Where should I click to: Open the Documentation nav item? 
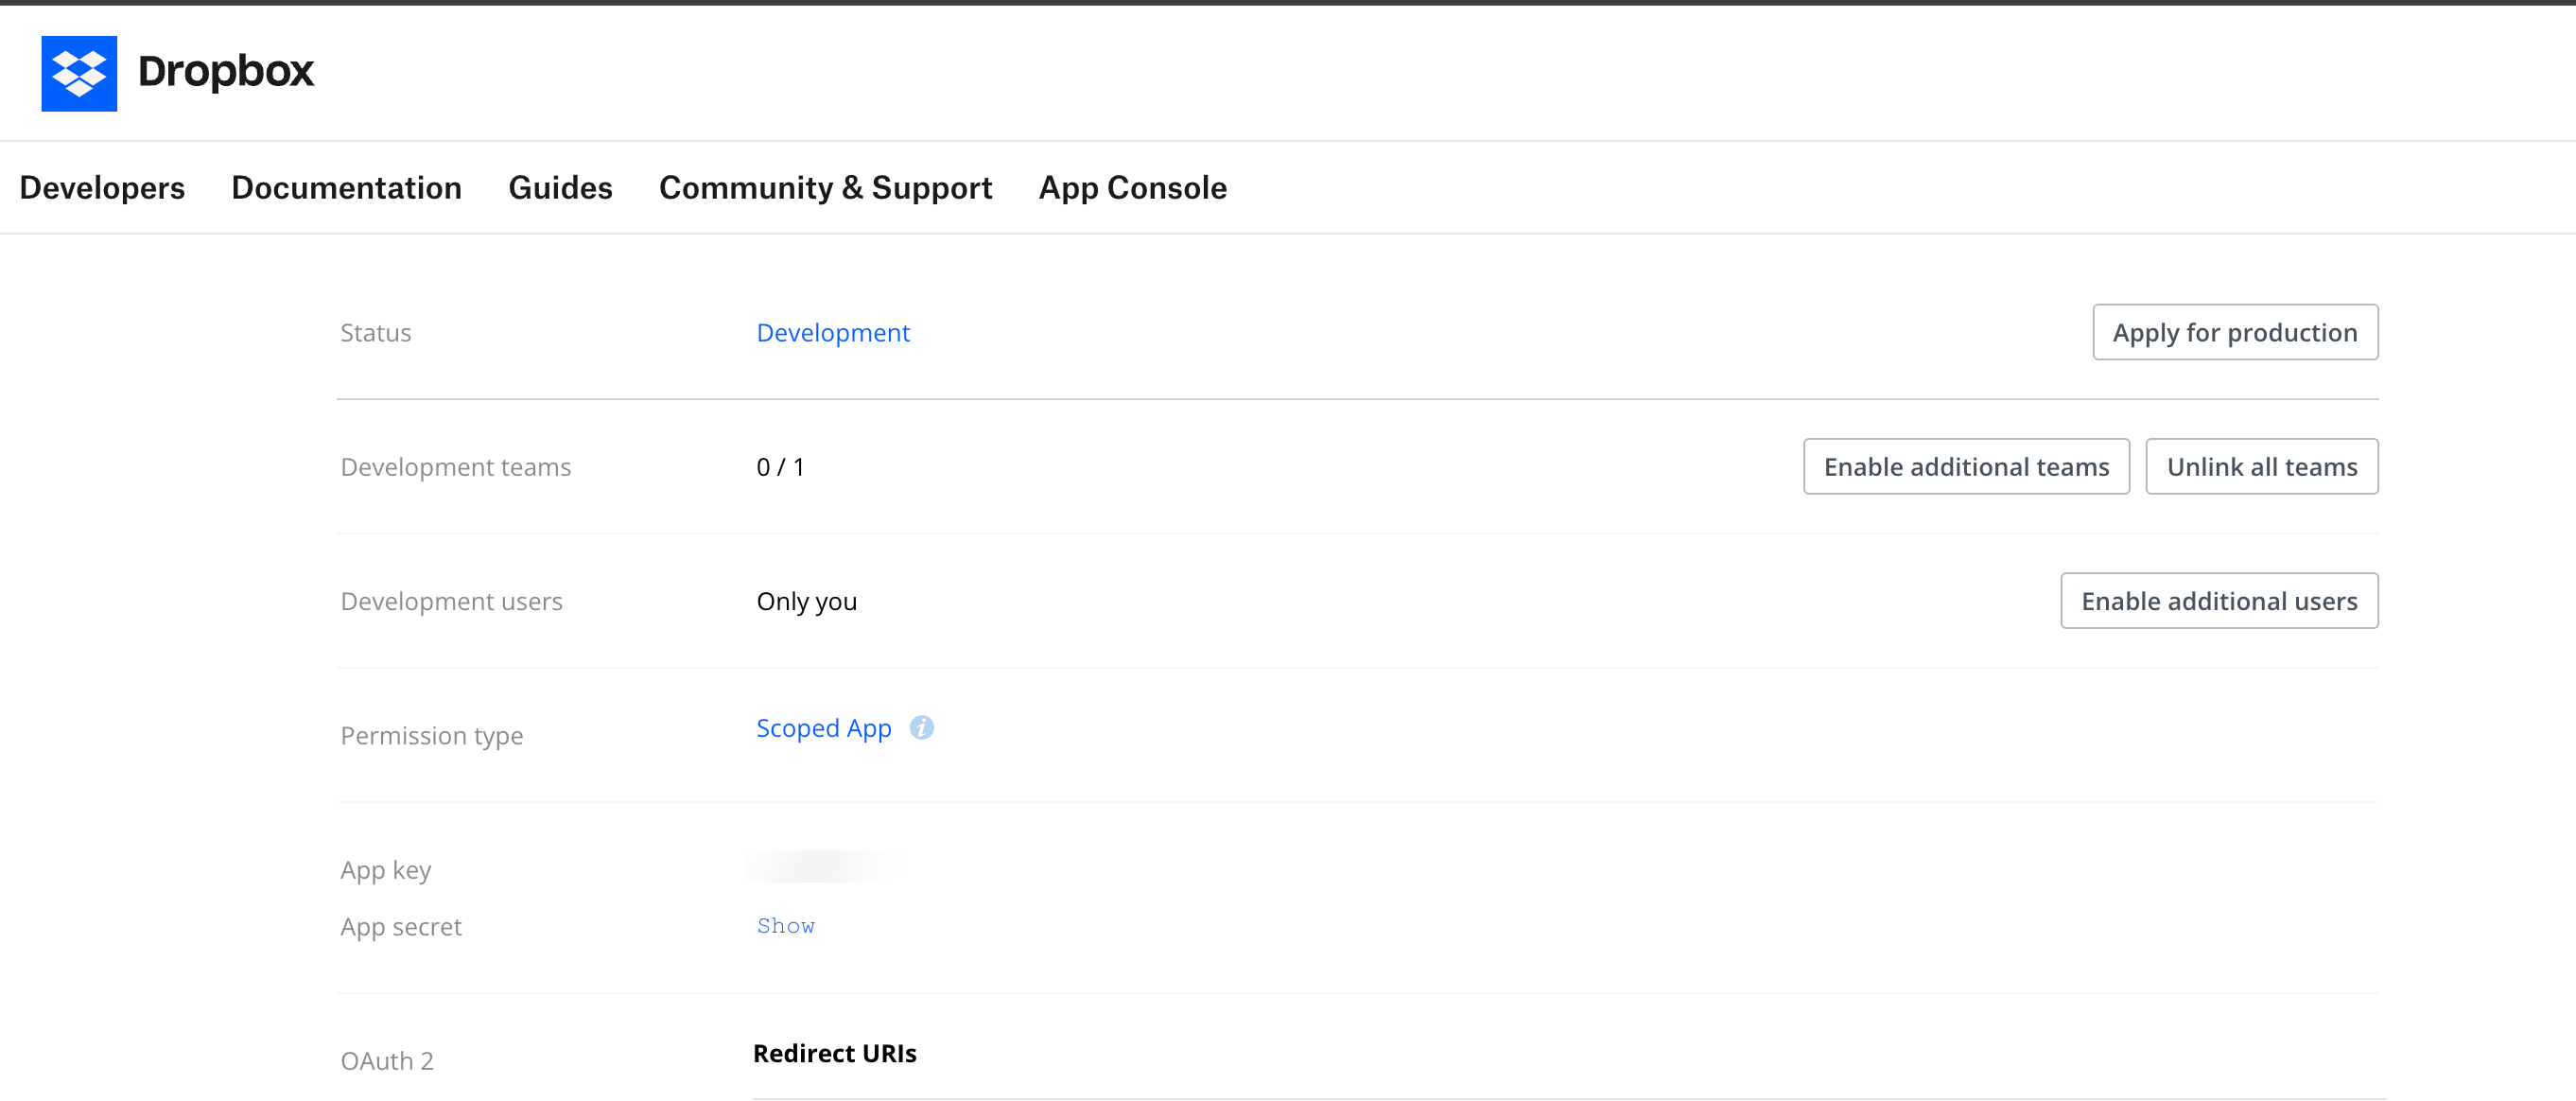346,187
